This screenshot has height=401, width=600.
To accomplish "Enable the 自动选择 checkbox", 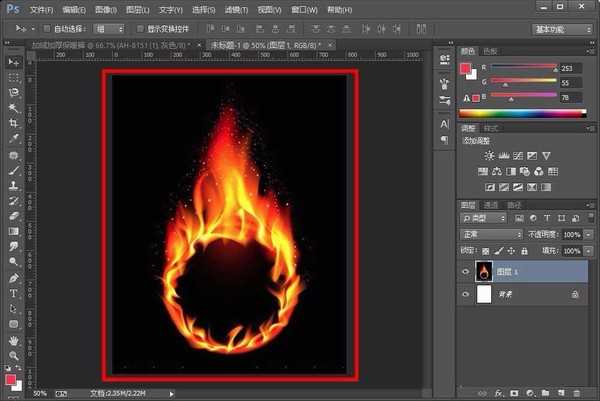I will coord(49,30).
